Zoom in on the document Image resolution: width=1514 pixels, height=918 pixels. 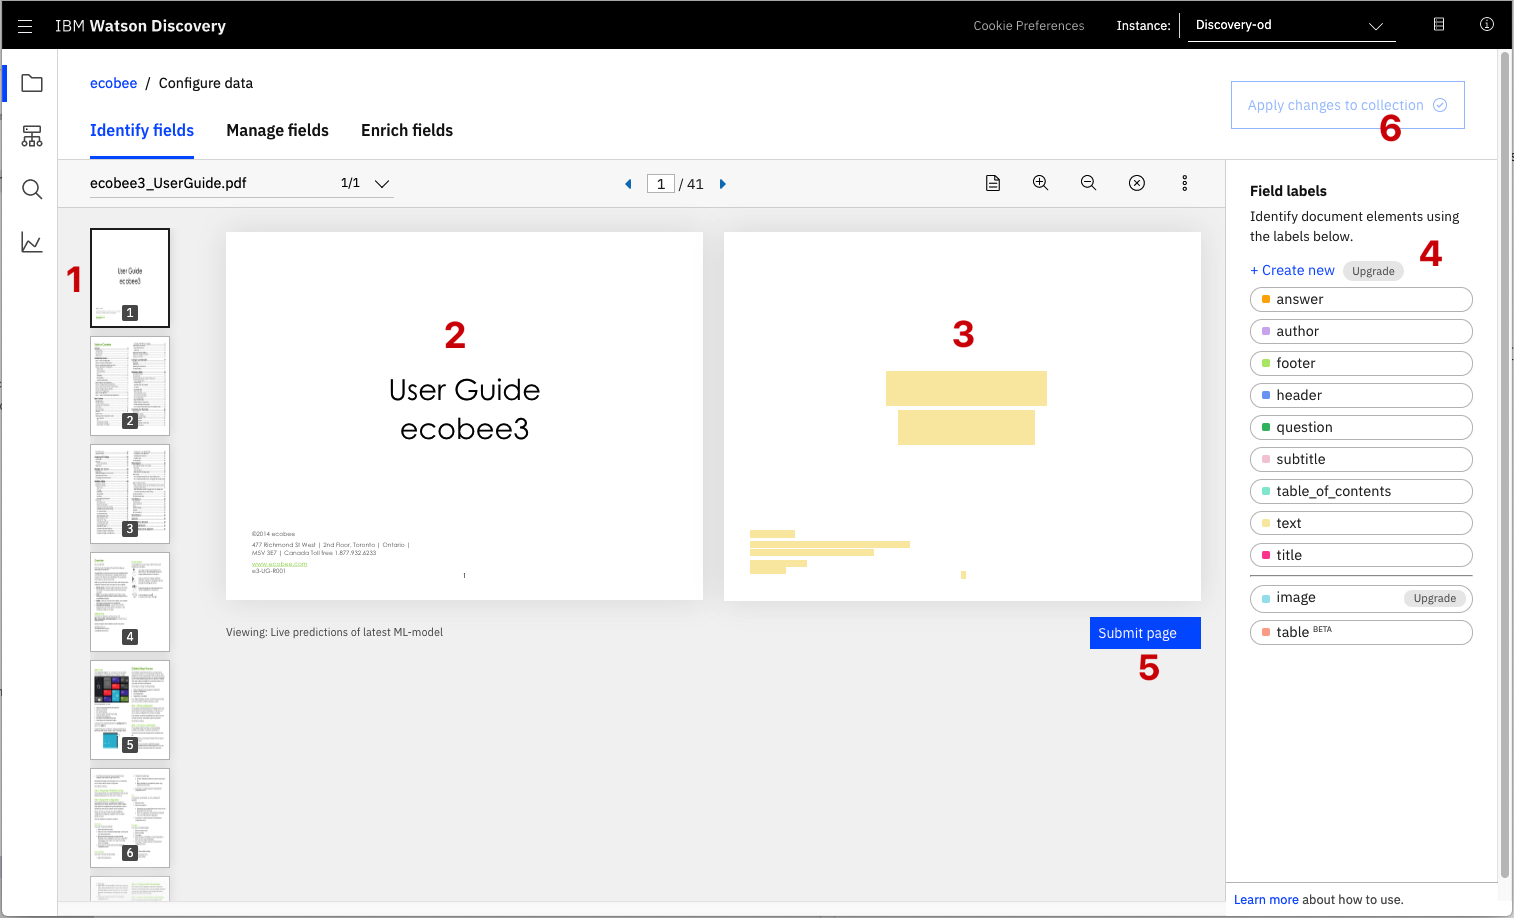[x=1041, y=183]
